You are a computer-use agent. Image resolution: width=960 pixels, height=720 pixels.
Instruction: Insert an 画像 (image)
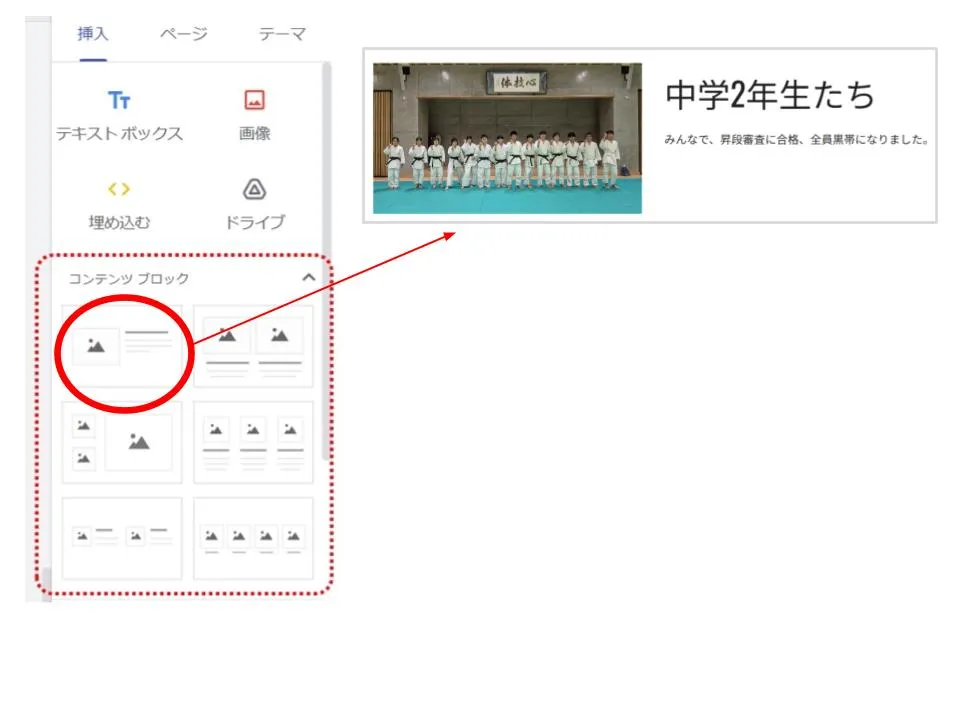(255, 116)
